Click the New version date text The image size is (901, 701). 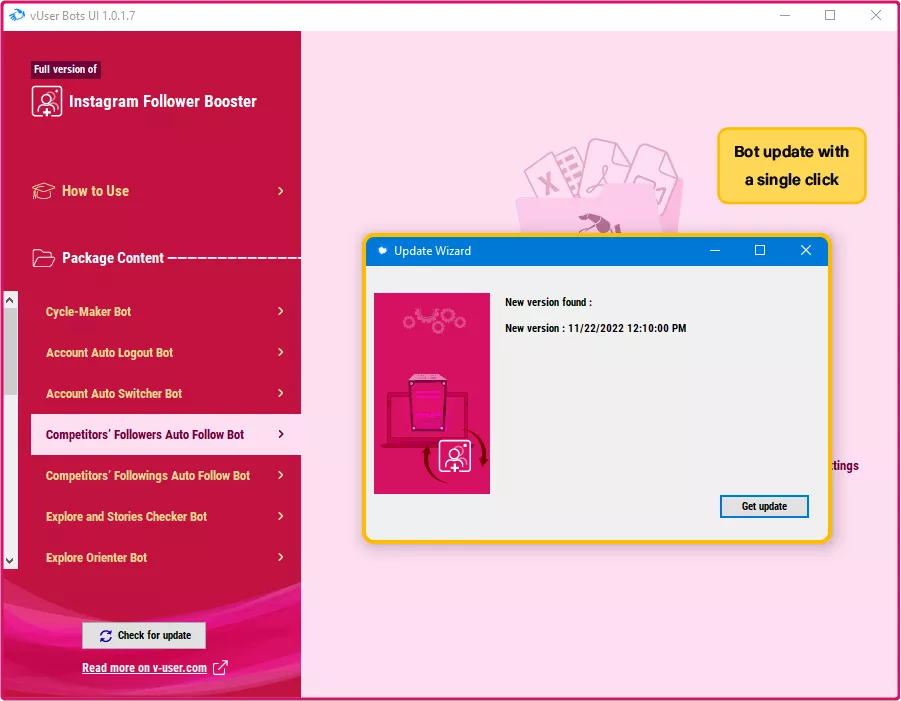pyautogui.click(x=595, y=328)
